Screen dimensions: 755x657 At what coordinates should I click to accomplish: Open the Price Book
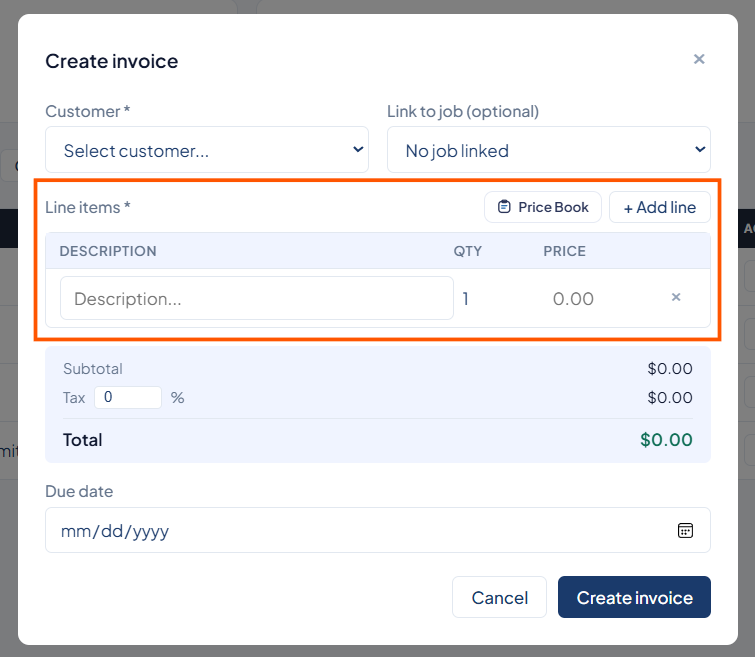543,207
